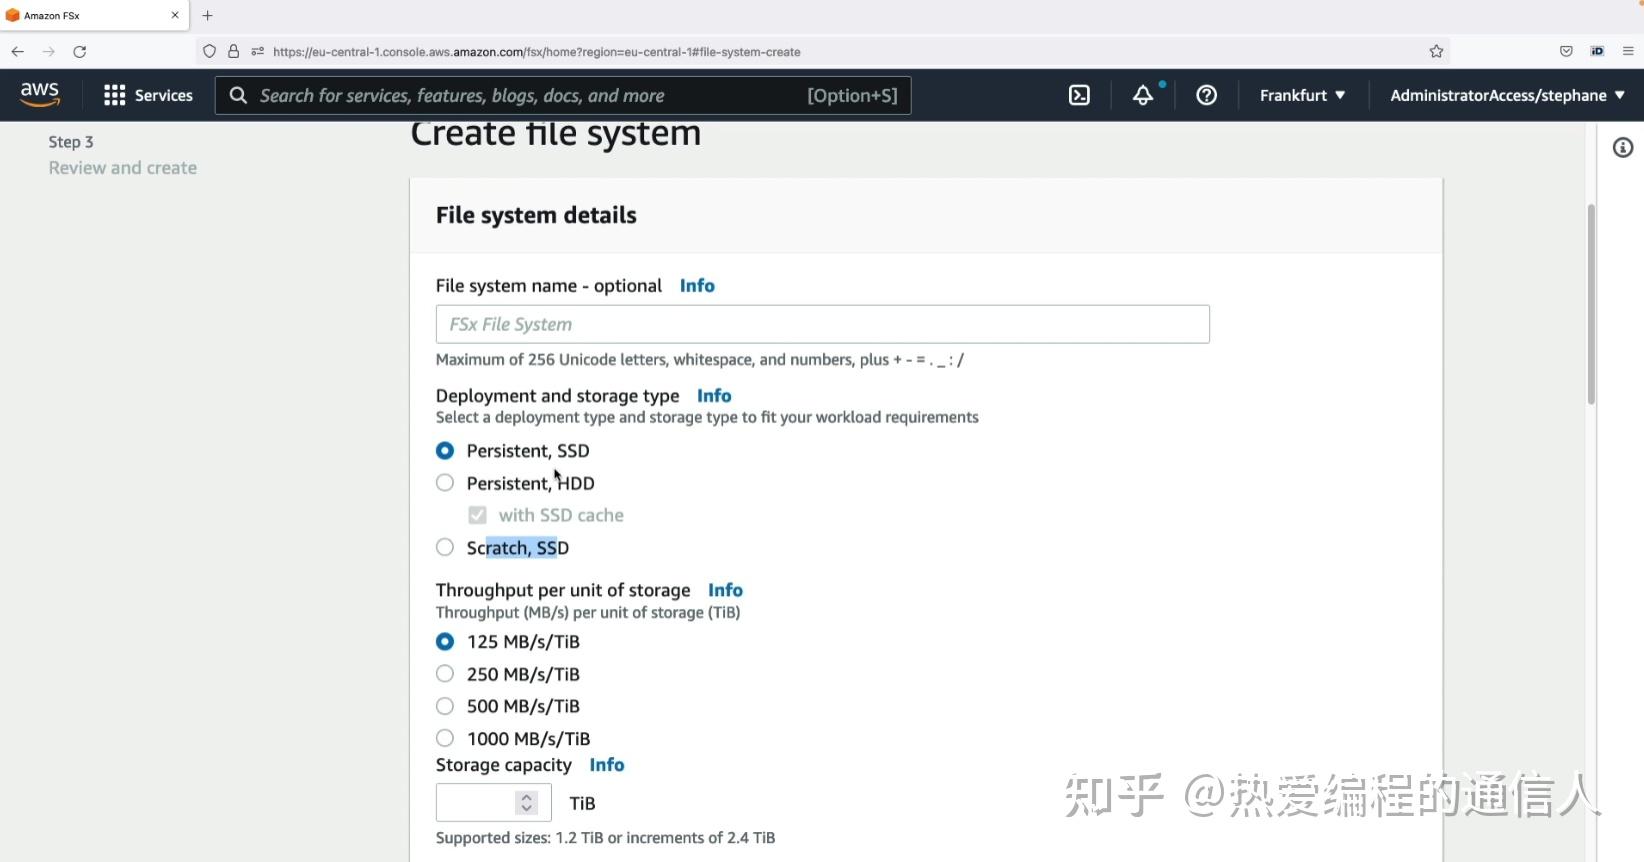Toggle the with SSD cache checkbox

click(477, 515)
